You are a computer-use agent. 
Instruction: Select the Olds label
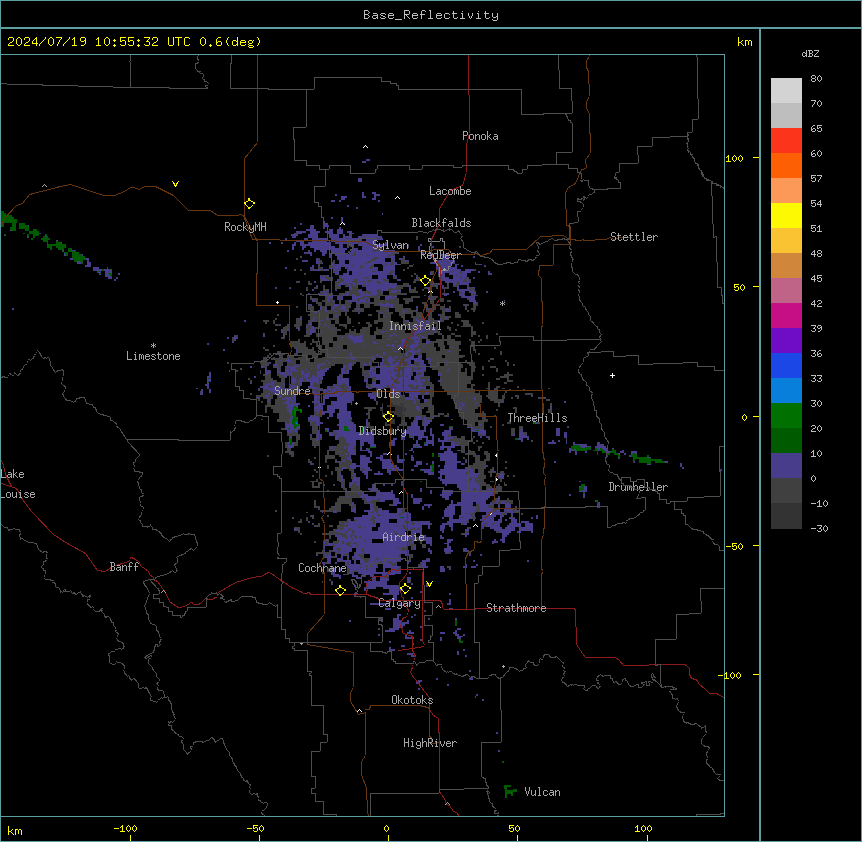click(x=388, y=394)
